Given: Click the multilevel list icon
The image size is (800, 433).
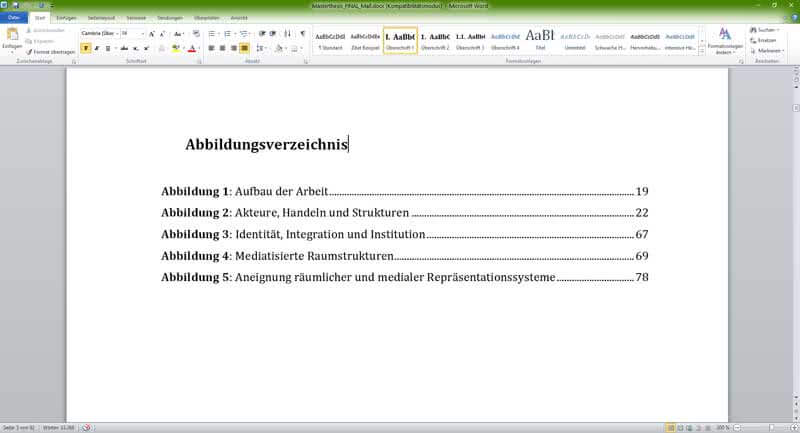Looking at the screenshot, I should coord(243,34).
